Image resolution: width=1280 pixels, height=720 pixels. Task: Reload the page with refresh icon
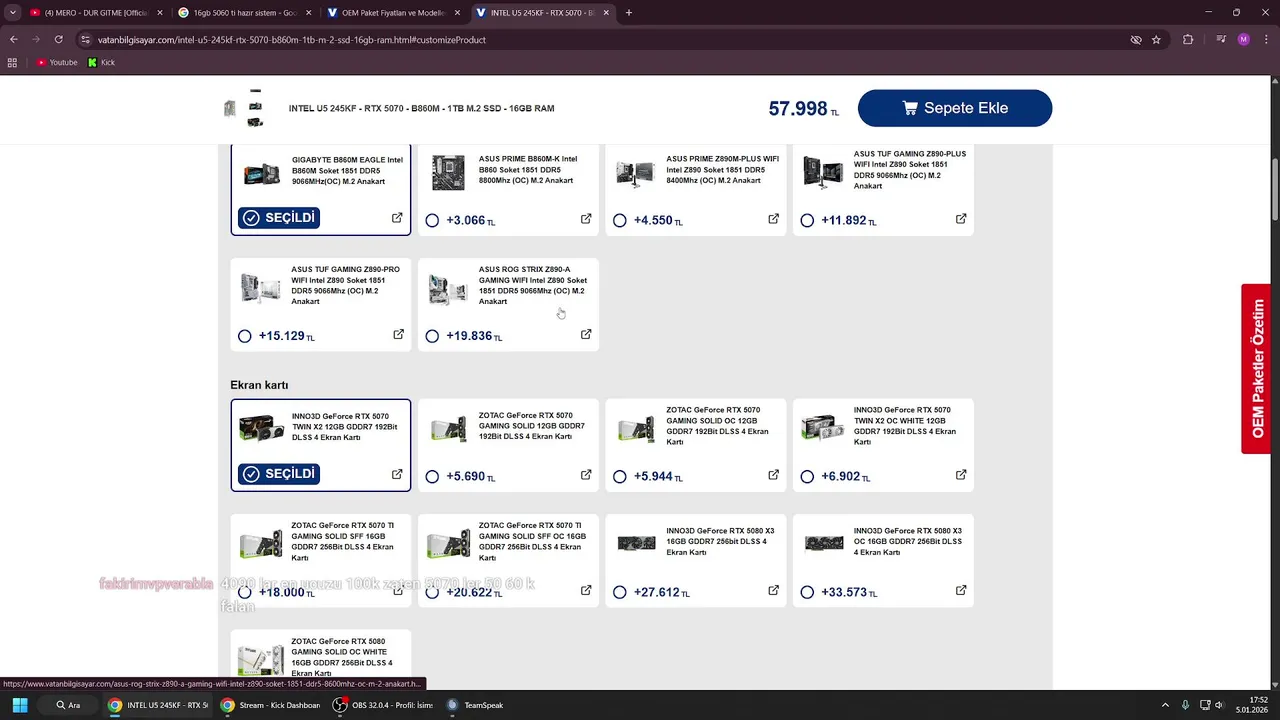58,39
